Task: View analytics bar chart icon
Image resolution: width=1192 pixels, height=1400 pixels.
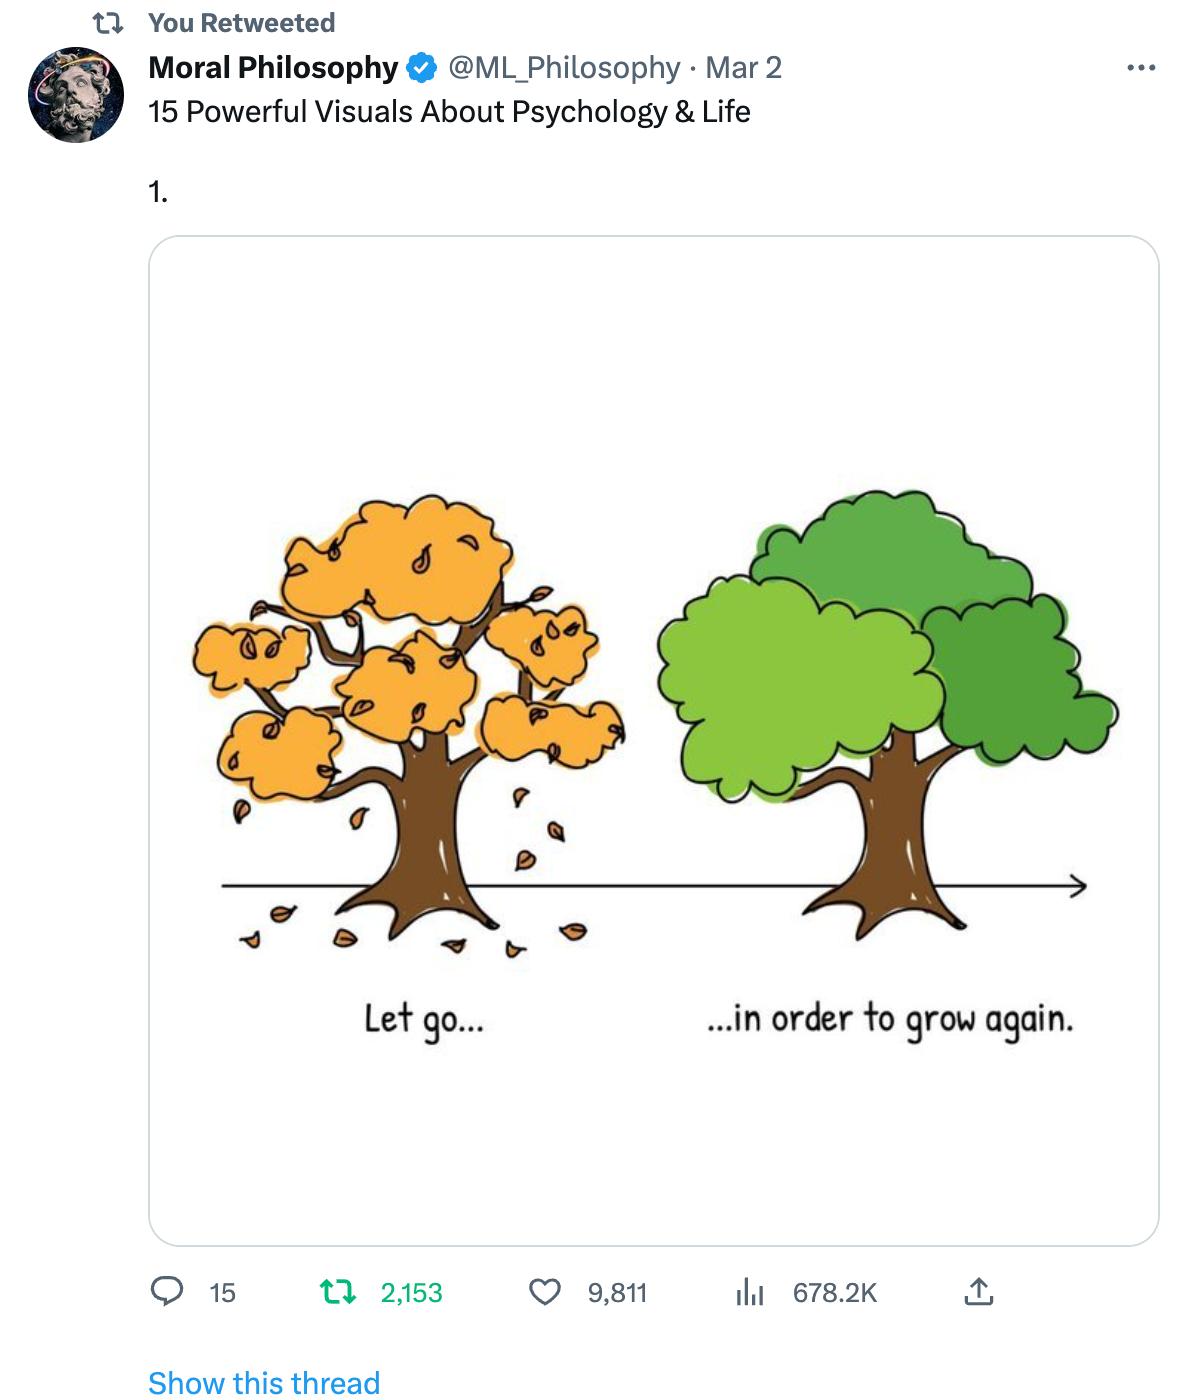Action: click(750, 1292)
